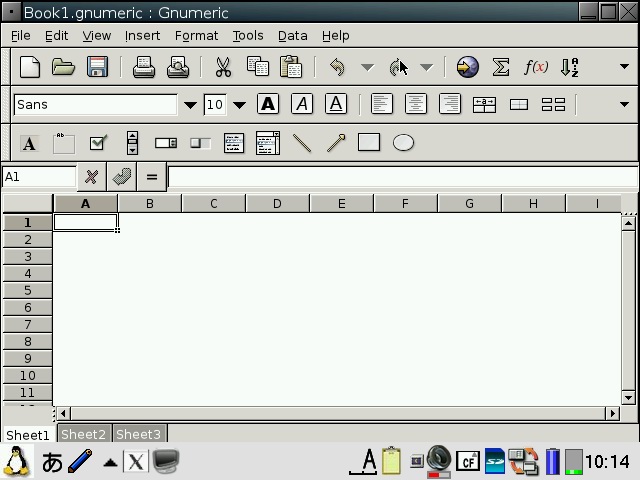Expand the Sans font name dropdown
The width and height of the screenshot is (640, 480).
pos(190,105)
